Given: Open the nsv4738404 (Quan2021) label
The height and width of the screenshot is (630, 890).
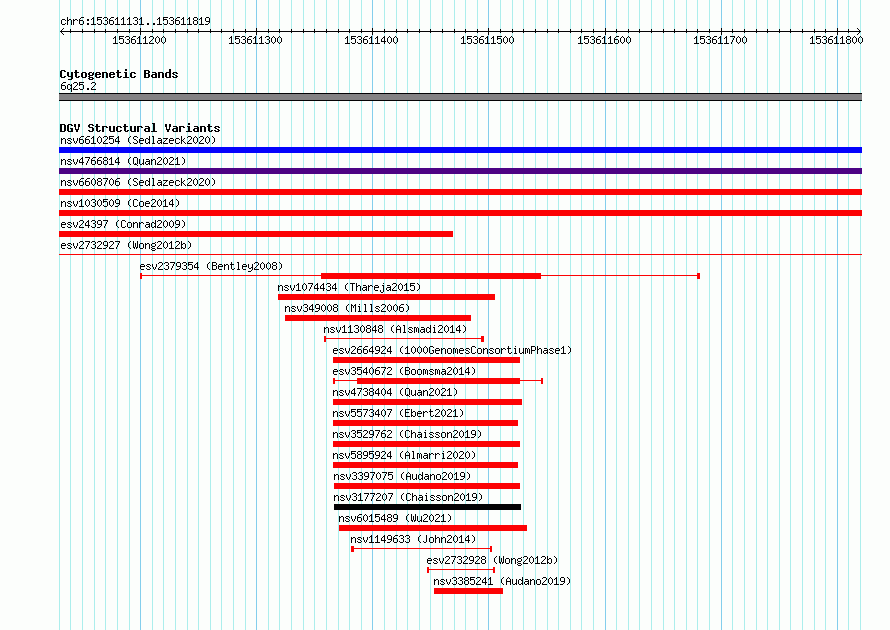Looking at the screenshot, I should pyautogui.click(x=395, y=392).
